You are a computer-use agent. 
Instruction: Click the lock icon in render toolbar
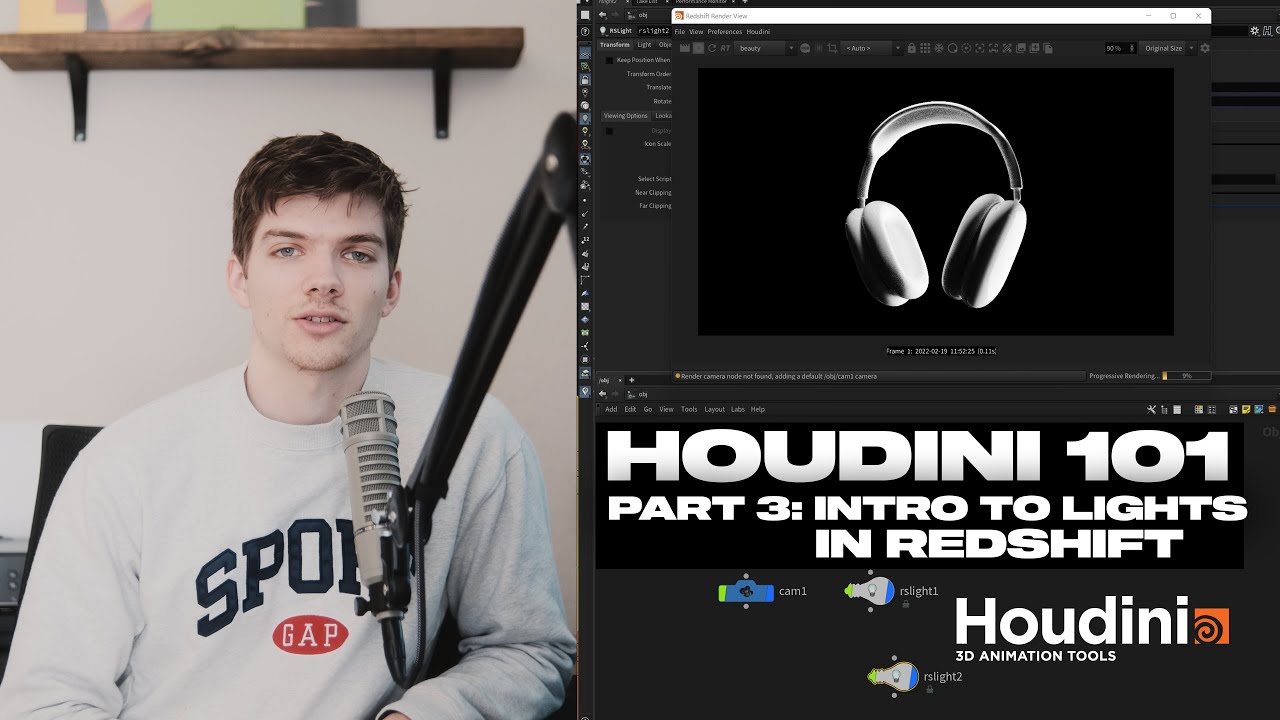[x=911, y=48]
